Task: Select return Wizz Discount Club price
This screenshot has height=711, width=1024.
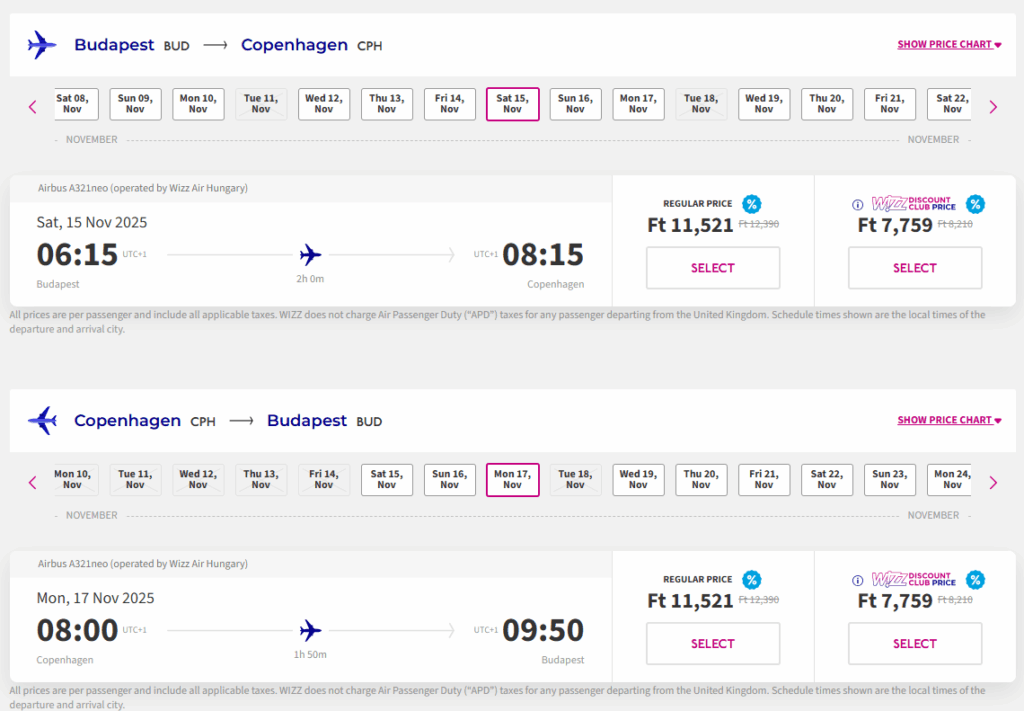Action: click(915, 644)
